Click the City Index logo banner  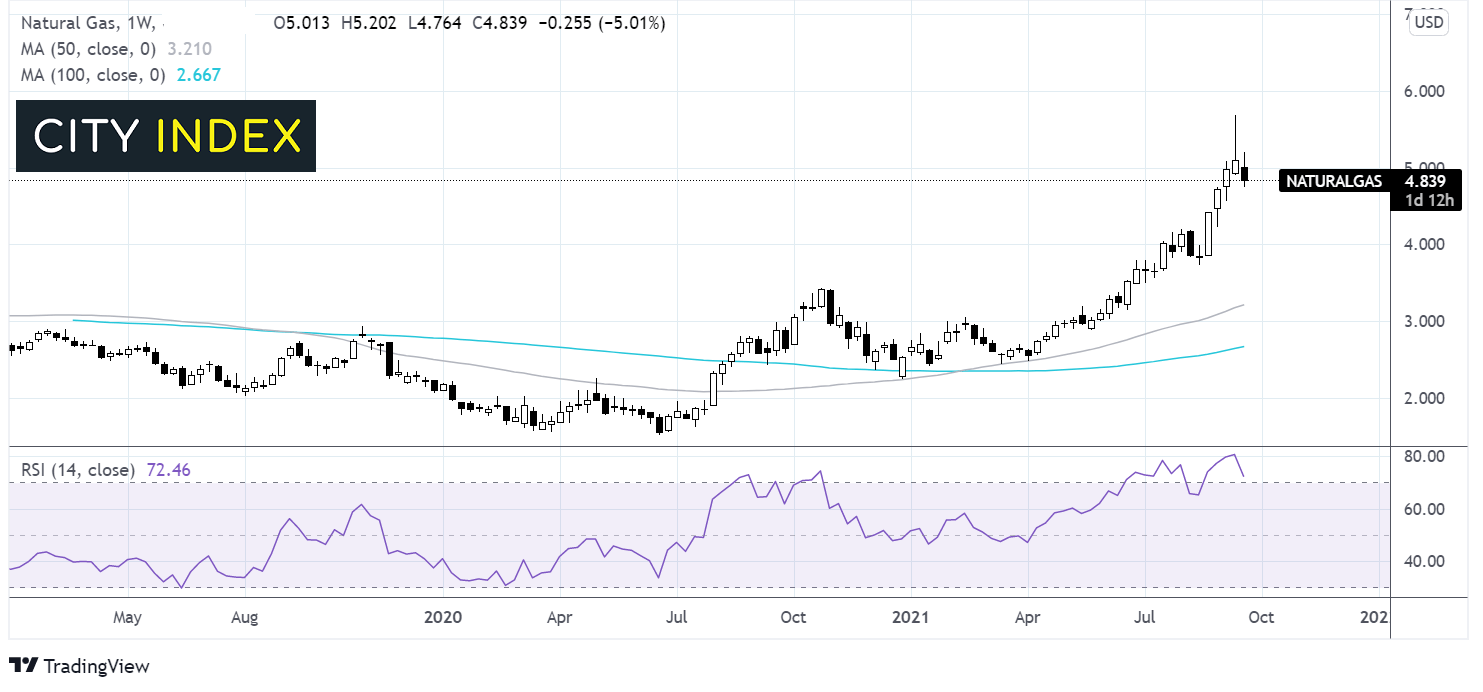(x=165, y=136)
